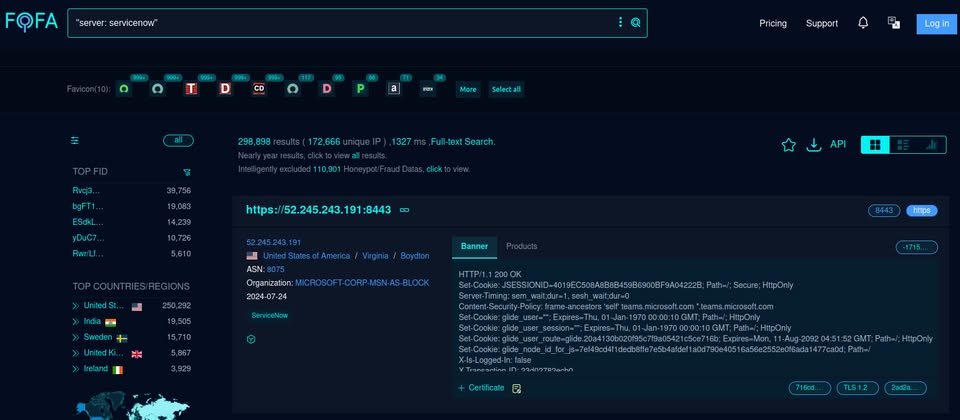Select the green P favicon
The height and width of the screenshot is (420, 960).
coord(361,89)
